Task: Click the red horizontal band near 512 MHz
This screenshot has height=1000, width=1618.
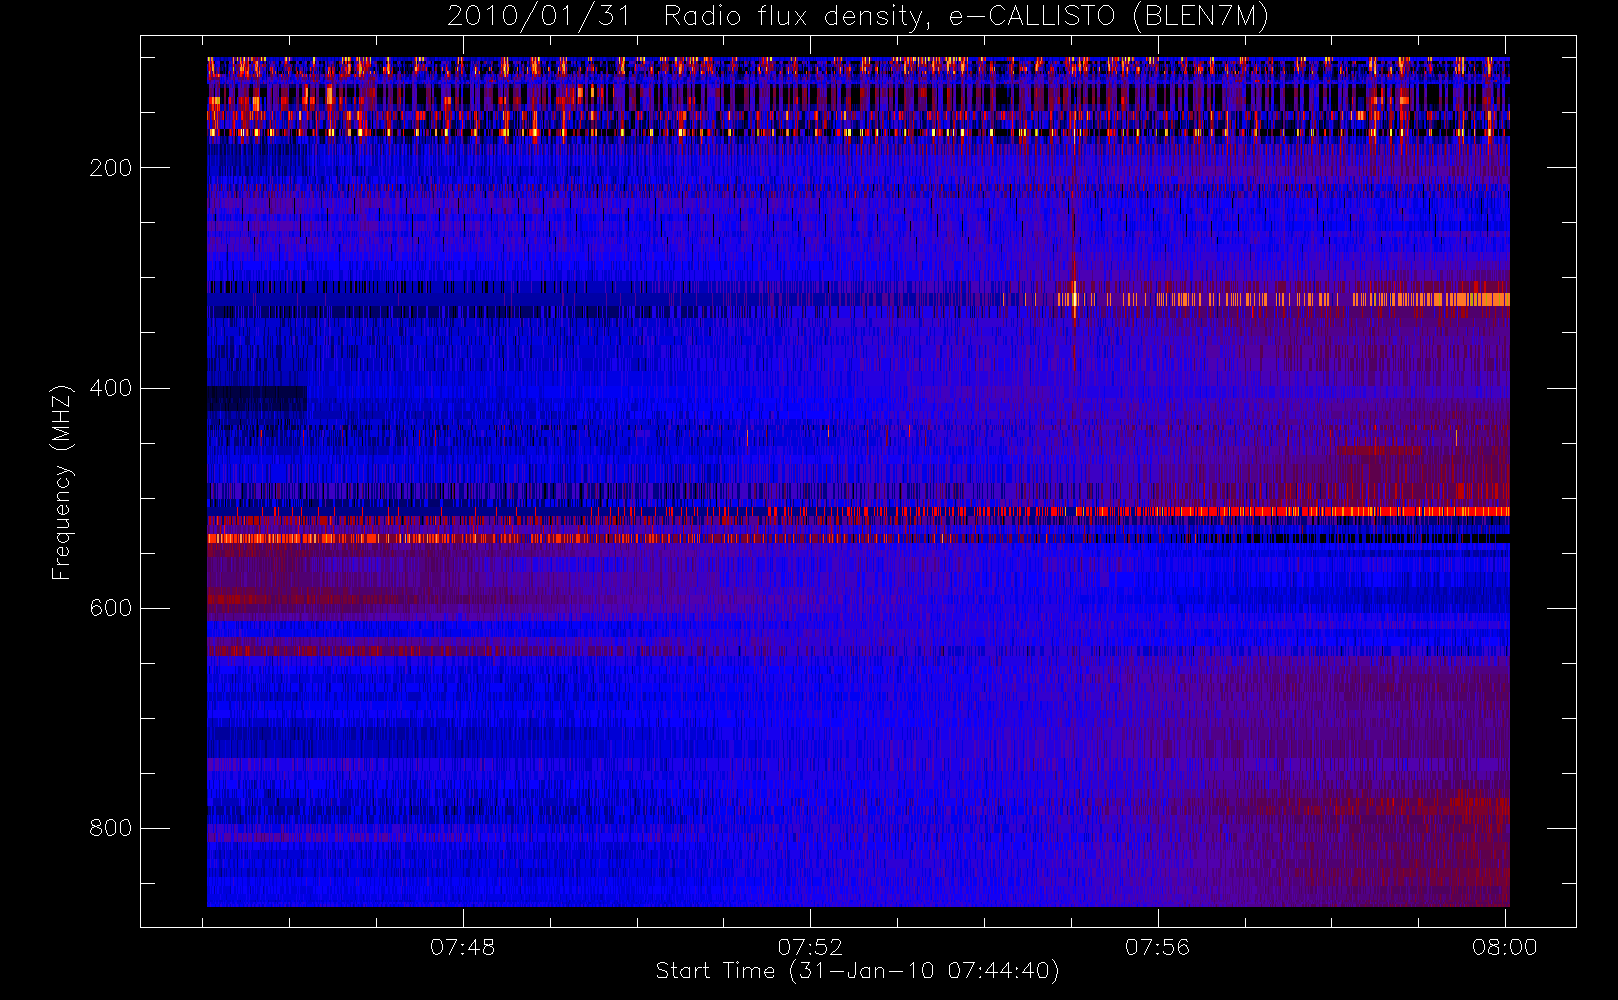Action: (x=1290, y=512)
